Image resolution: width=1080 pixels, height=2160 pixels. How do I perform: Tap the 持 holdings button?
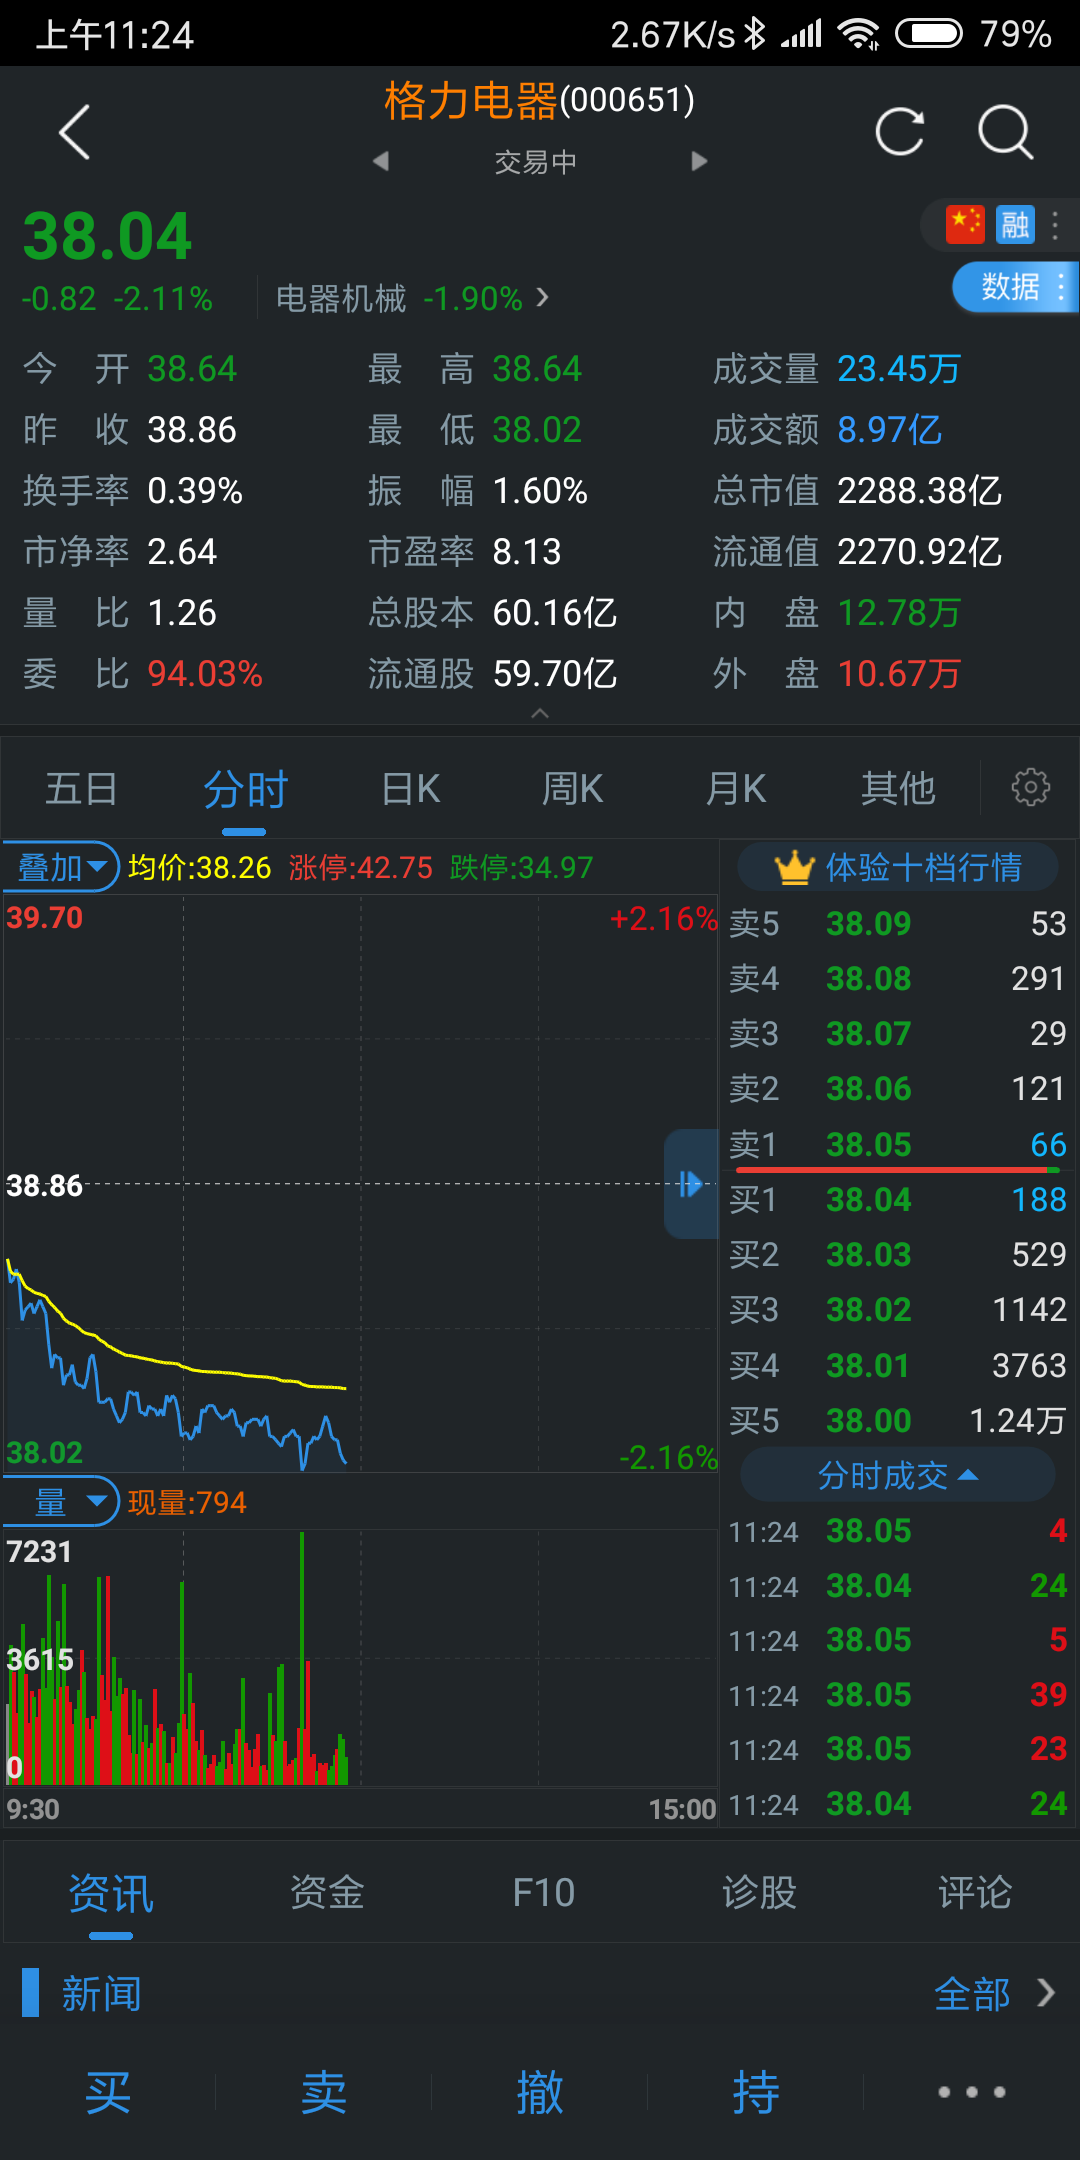click(x=756, y=2092)
